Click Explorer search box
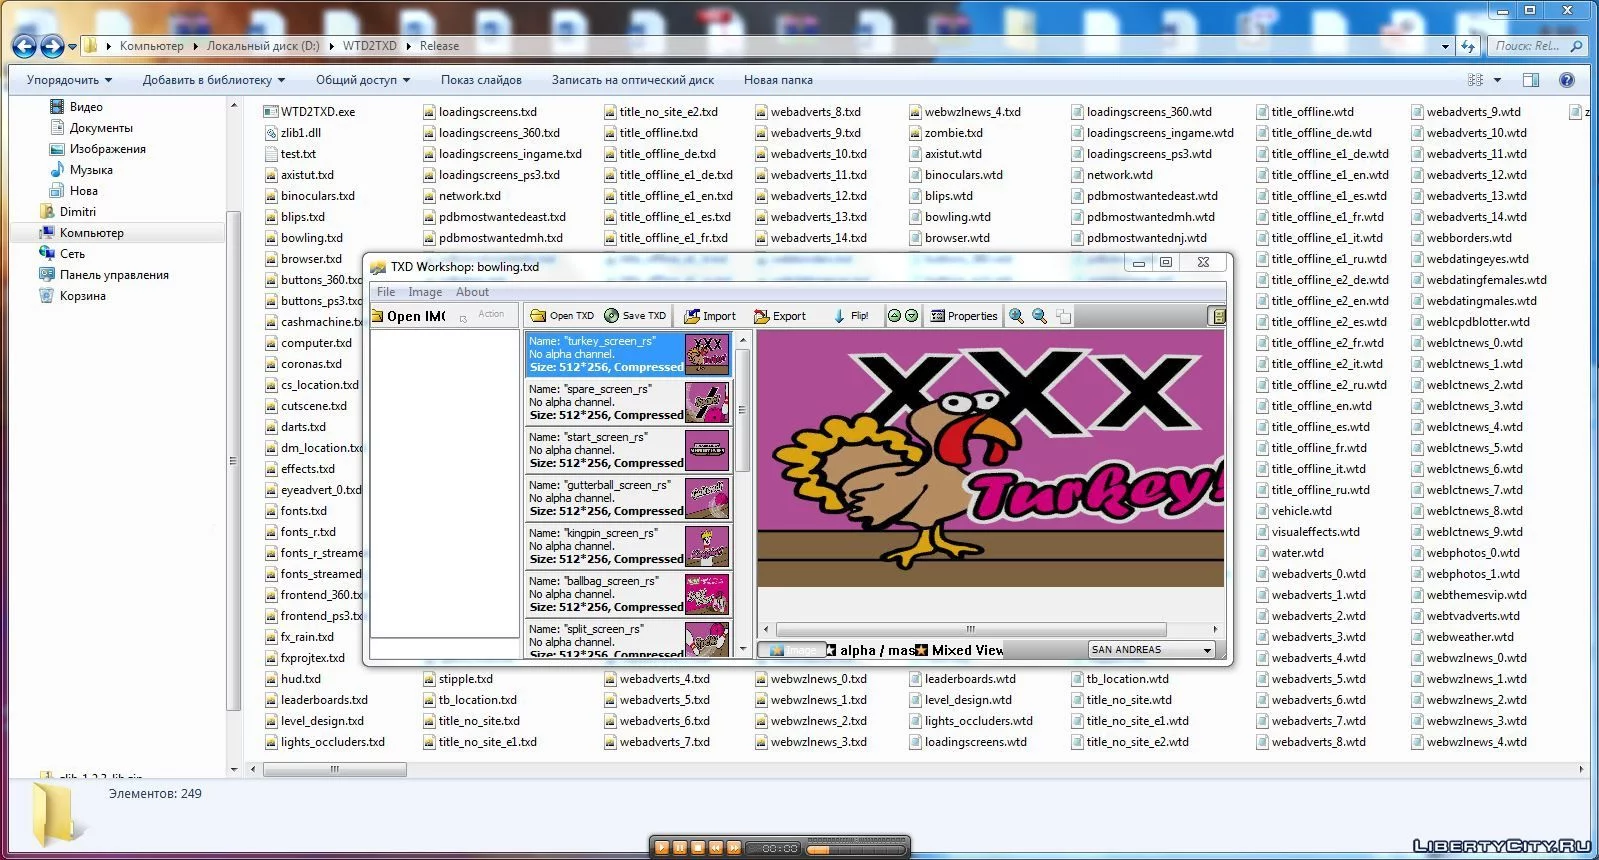Viewport: 1599px width, 860px height. (x=1537, y=46)
